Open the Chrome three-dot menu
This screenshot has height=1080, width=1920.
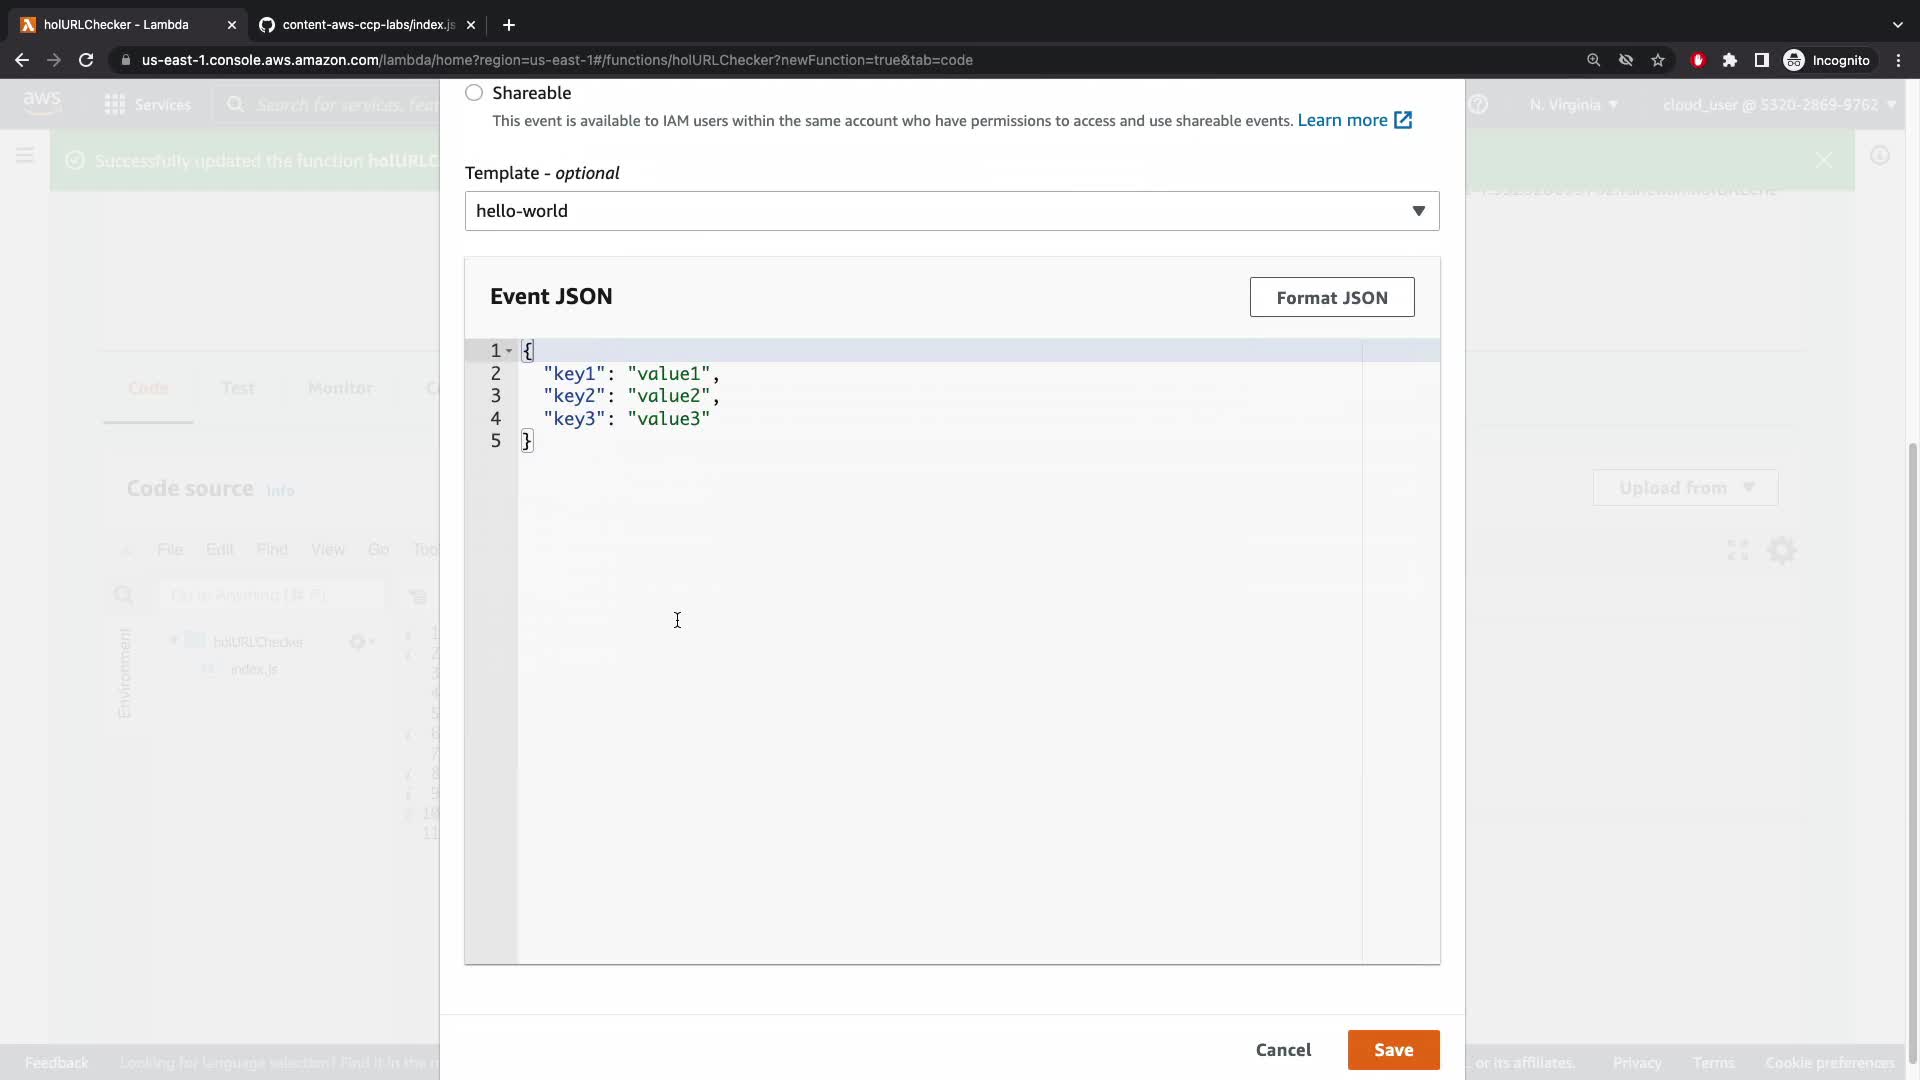1898,60
